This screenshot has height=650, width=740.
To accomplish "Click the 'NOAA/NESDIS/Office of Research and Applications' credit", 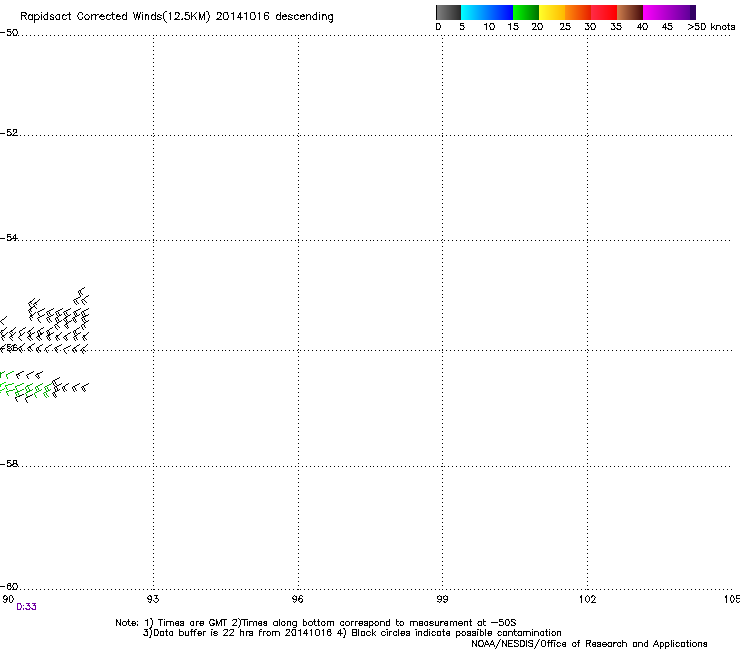I will [x=589, y=644].
